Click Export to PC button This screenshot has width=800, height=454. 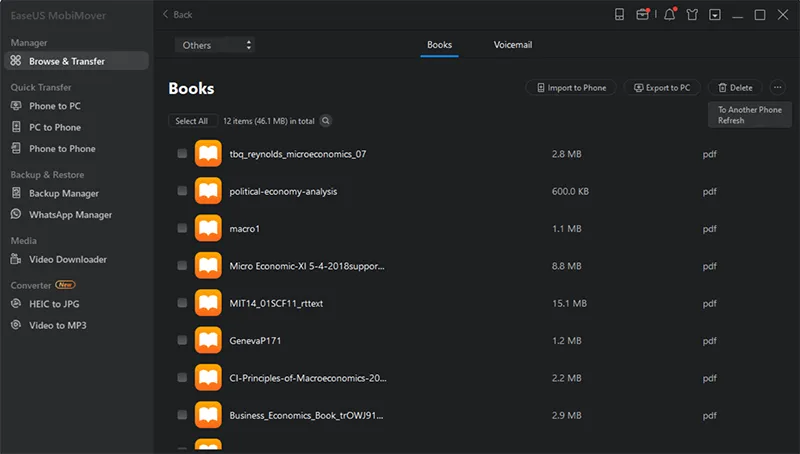(x=662, y=88)
